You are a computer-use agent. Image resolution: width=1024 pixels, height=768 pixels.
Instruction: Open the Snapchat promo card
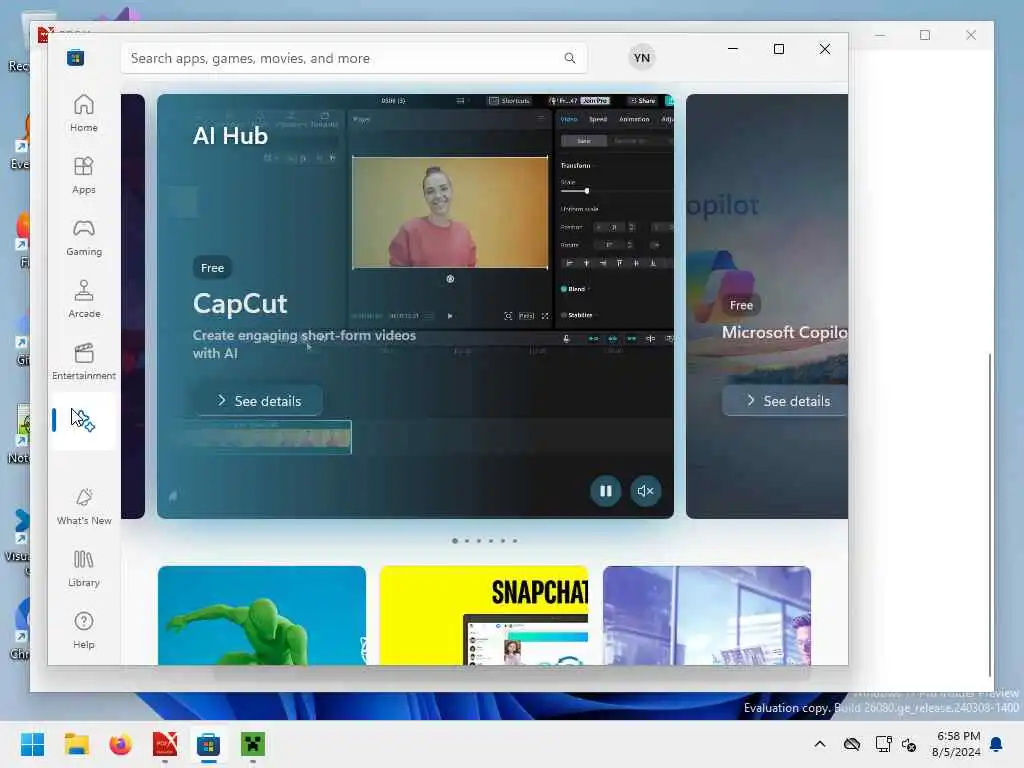coord(484,616)
